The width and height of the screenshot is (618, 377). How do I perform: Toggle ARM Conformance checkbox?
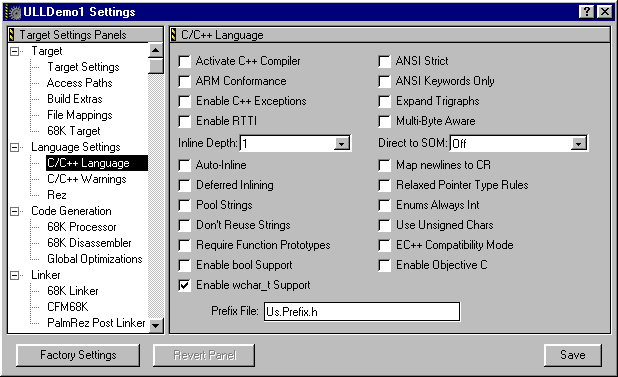(184, 81)
